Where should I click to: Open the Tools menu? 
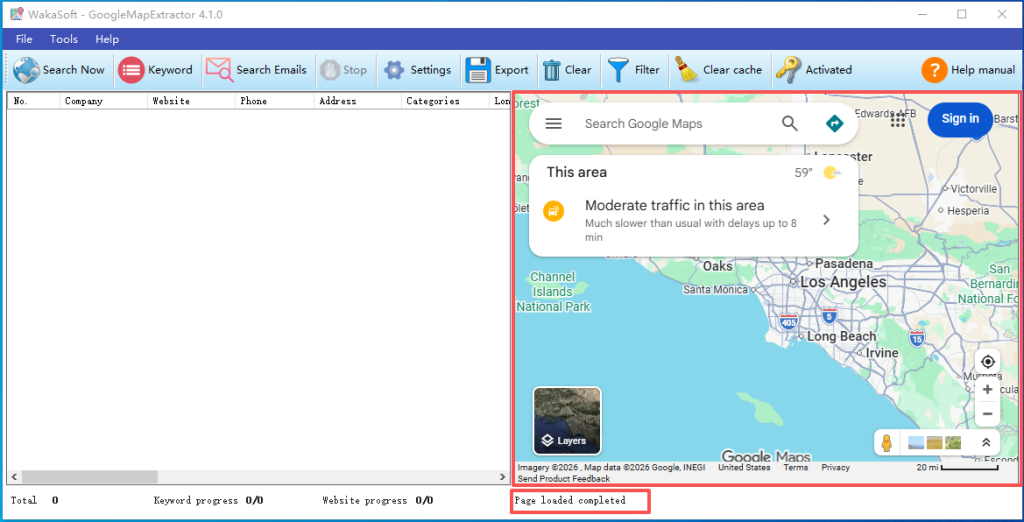(x=64, y=39)
